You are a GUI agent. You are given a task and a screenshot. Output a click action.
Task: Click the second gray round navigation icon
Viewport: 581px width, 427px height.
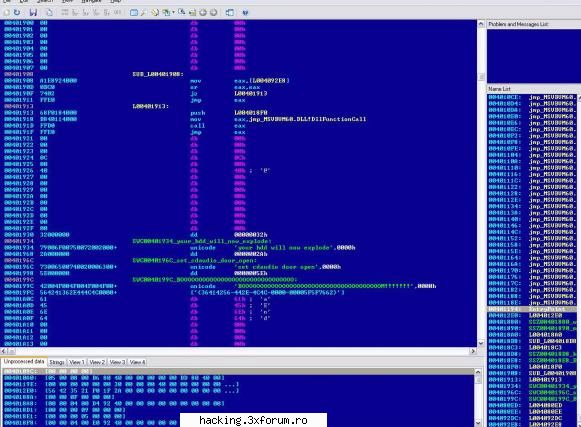click(213, 13)
